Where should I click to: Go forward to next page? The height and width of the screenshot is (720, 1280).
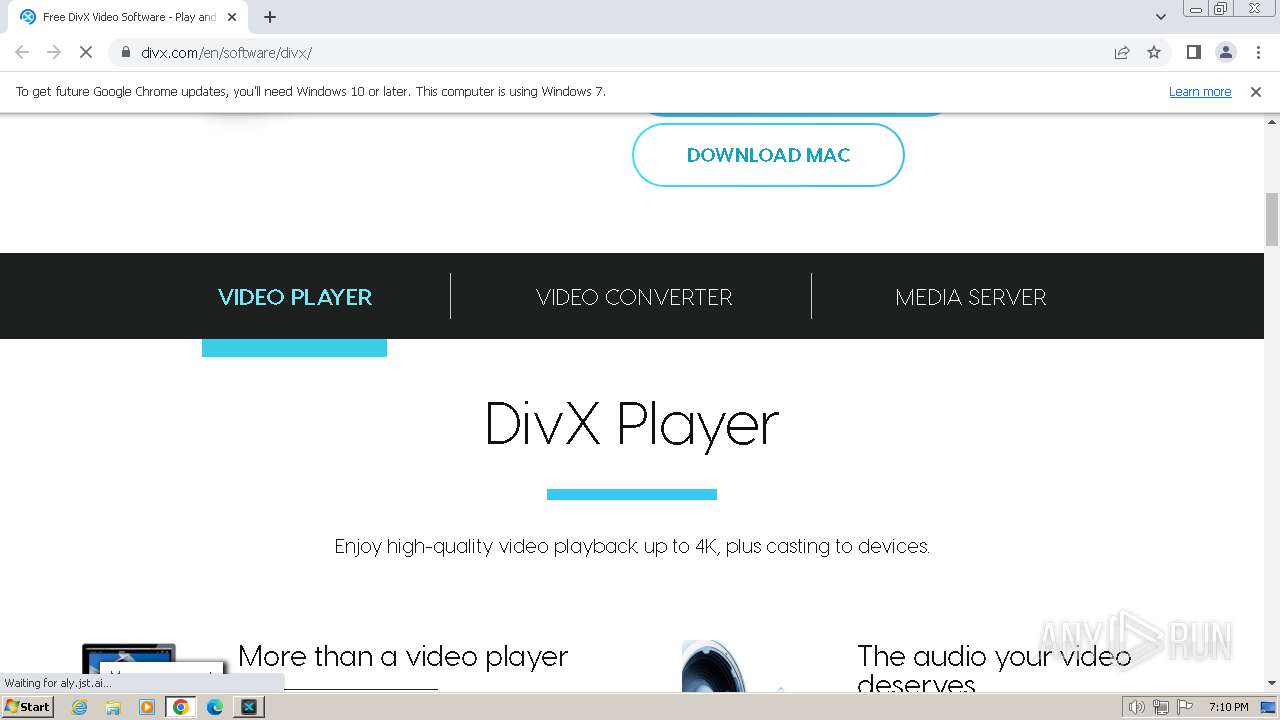click(54, 52)
